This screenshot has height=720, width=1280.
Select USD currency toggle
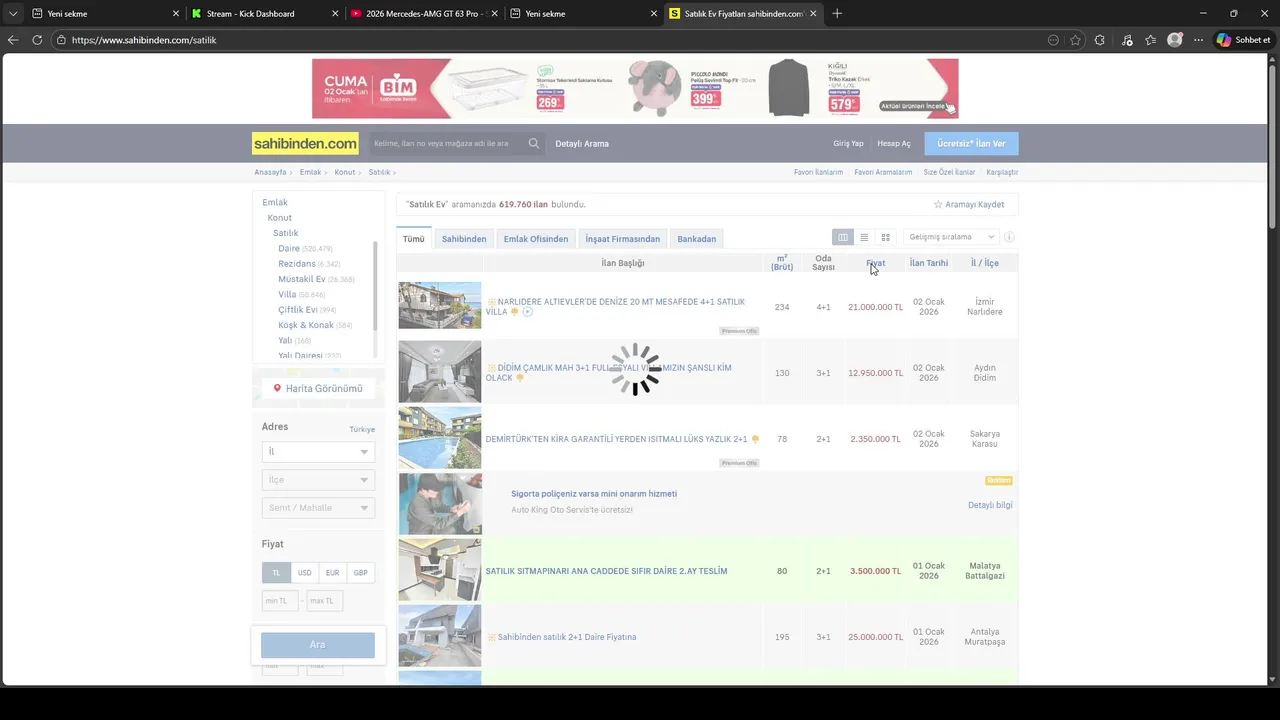[x=304, y=573]
